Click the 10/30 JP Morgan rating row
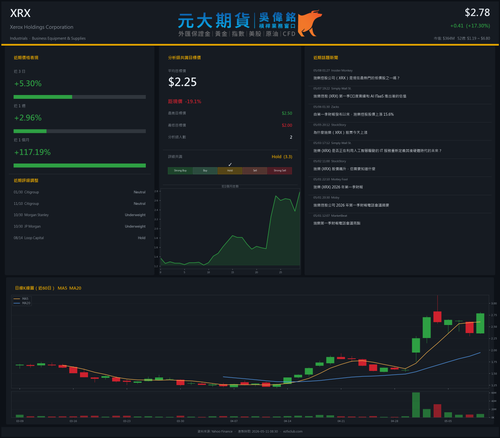500x438 pixels. click(79, 226)
